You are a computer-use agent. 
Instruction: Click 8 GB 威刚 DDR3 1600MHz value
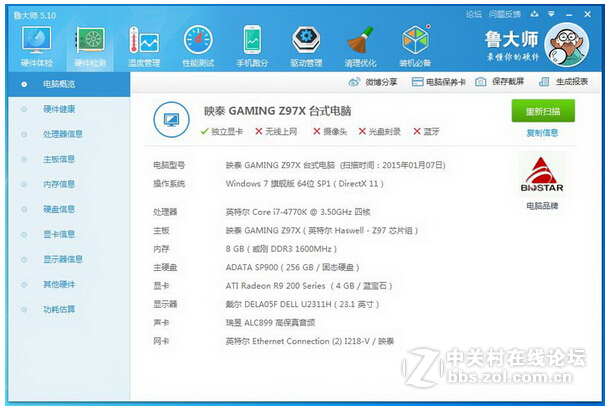pos(281,249)
